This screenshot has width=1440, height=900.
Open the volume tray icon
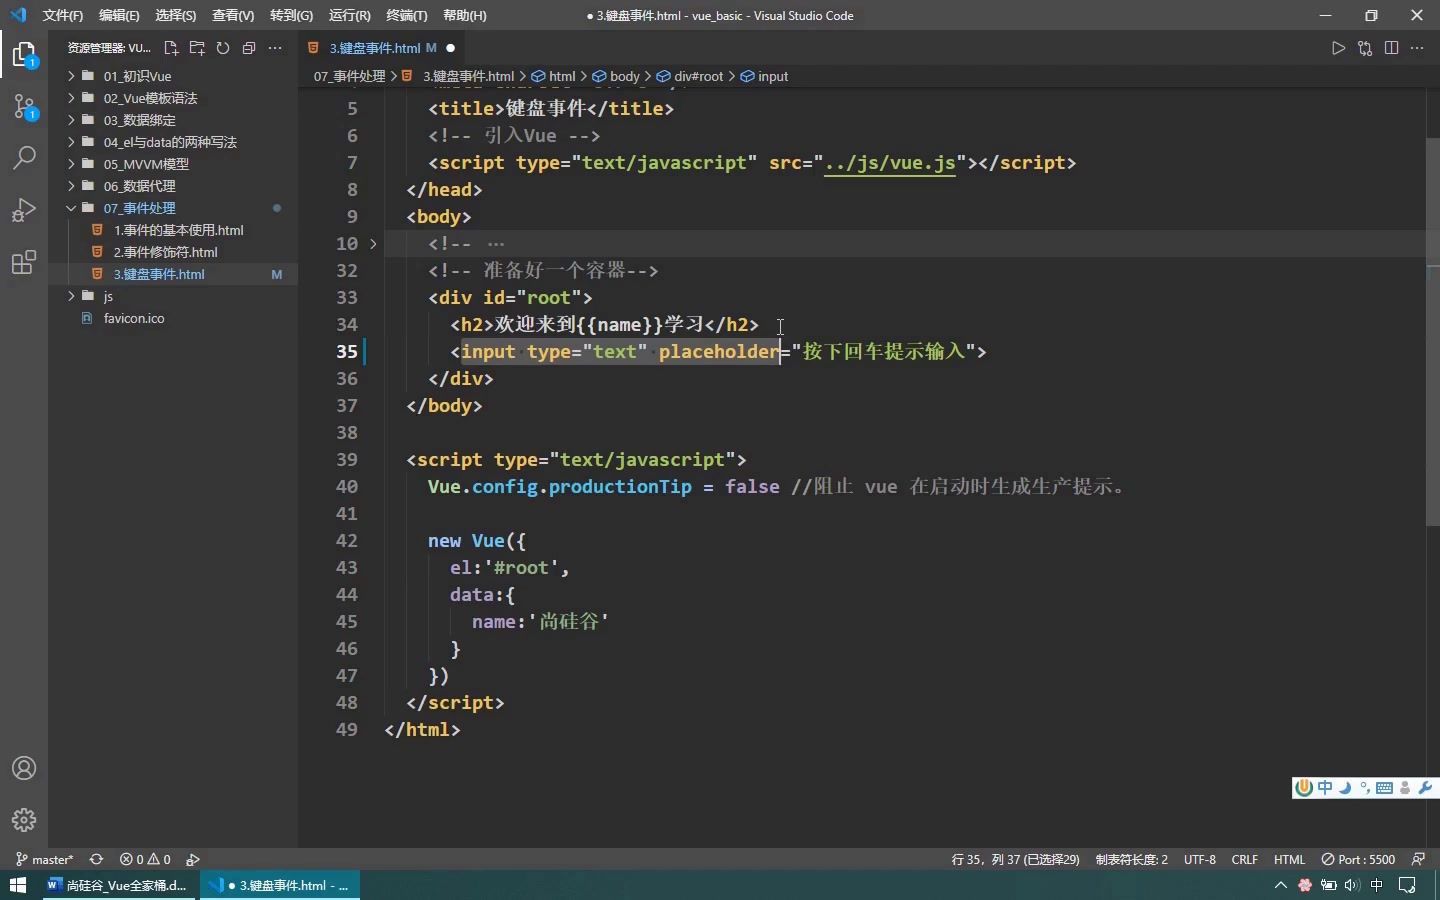coord(1352,885)
